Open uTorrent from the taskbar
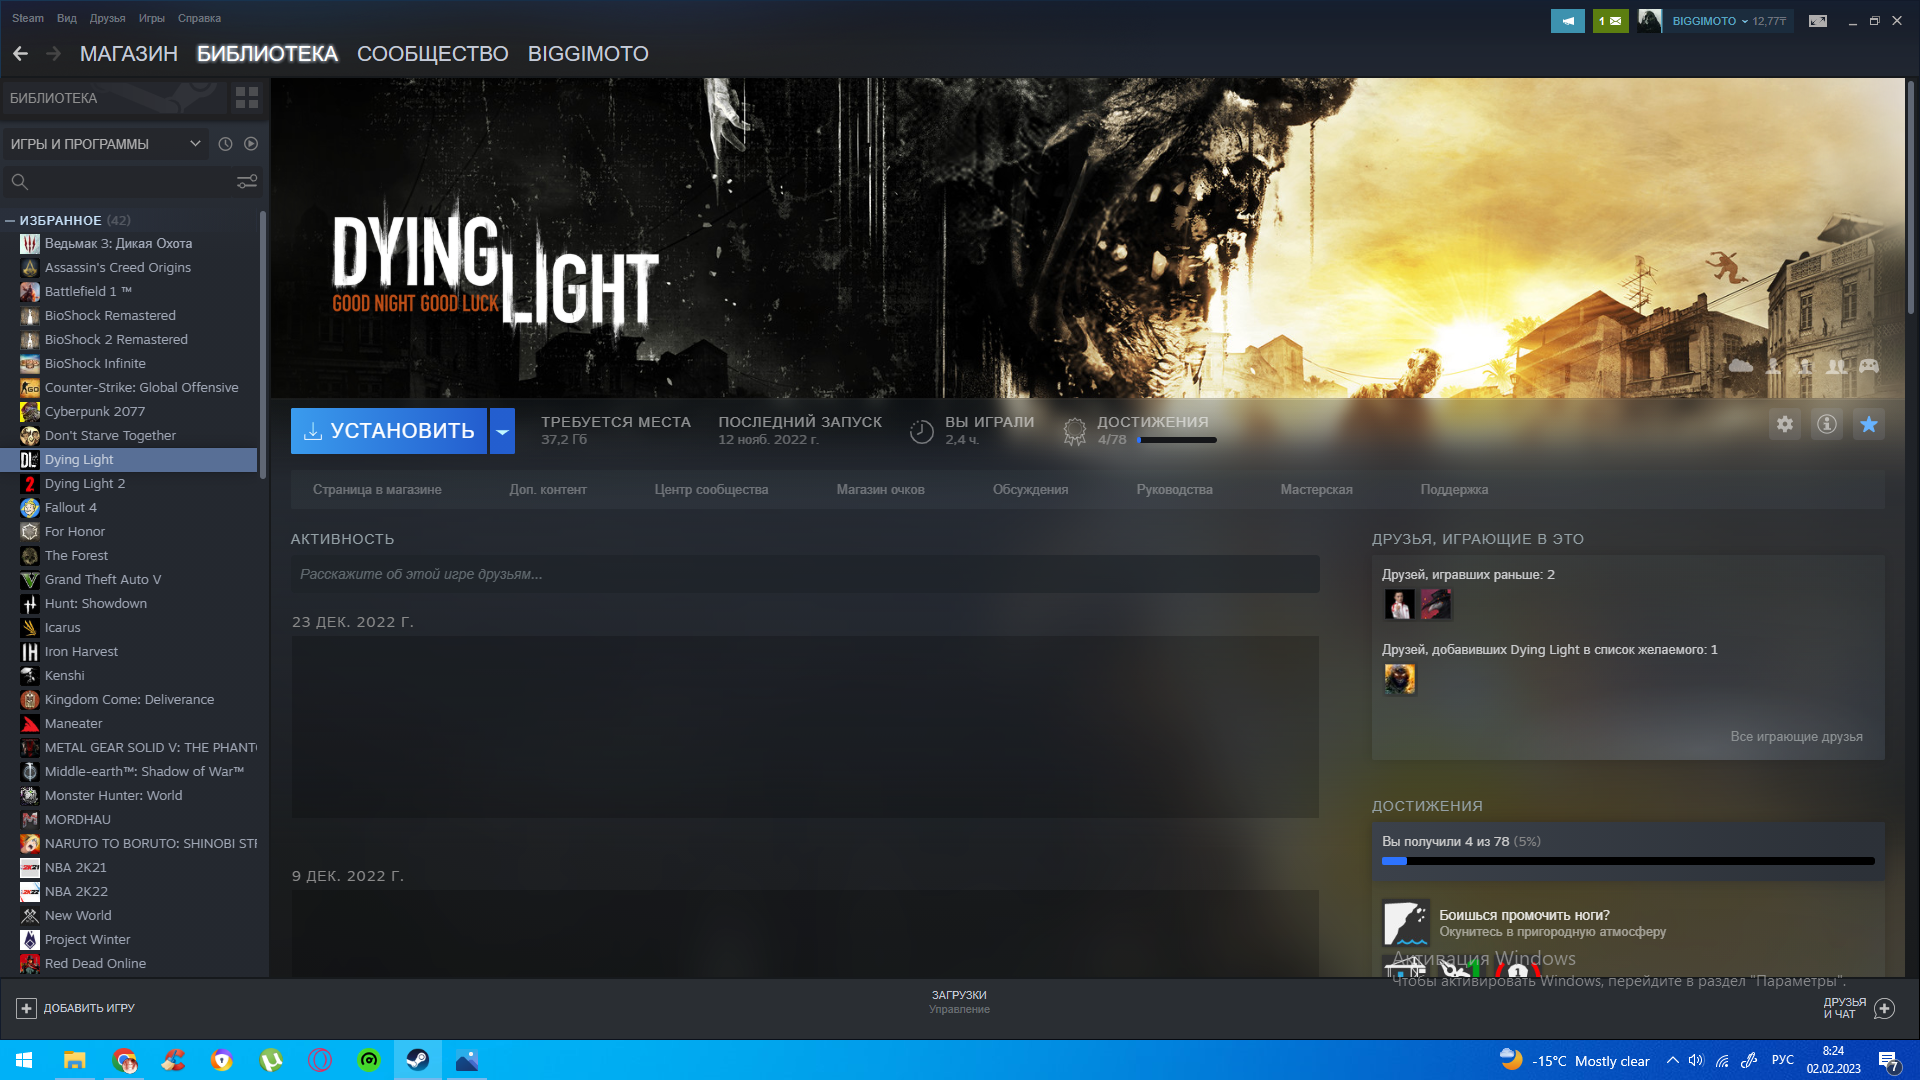This screenshot has height=1080, width=1920. click(271, 1060)
